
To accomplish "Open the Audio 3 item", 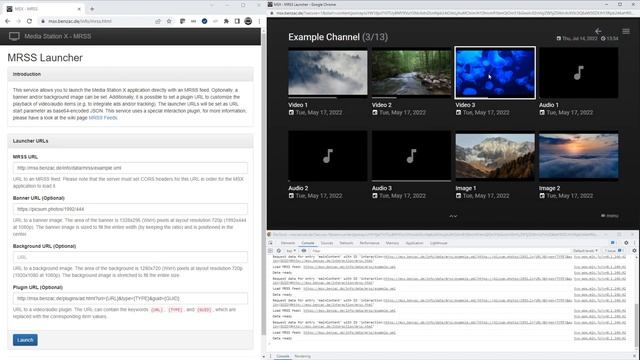I will pyautogui.click(x=411, y=156).
